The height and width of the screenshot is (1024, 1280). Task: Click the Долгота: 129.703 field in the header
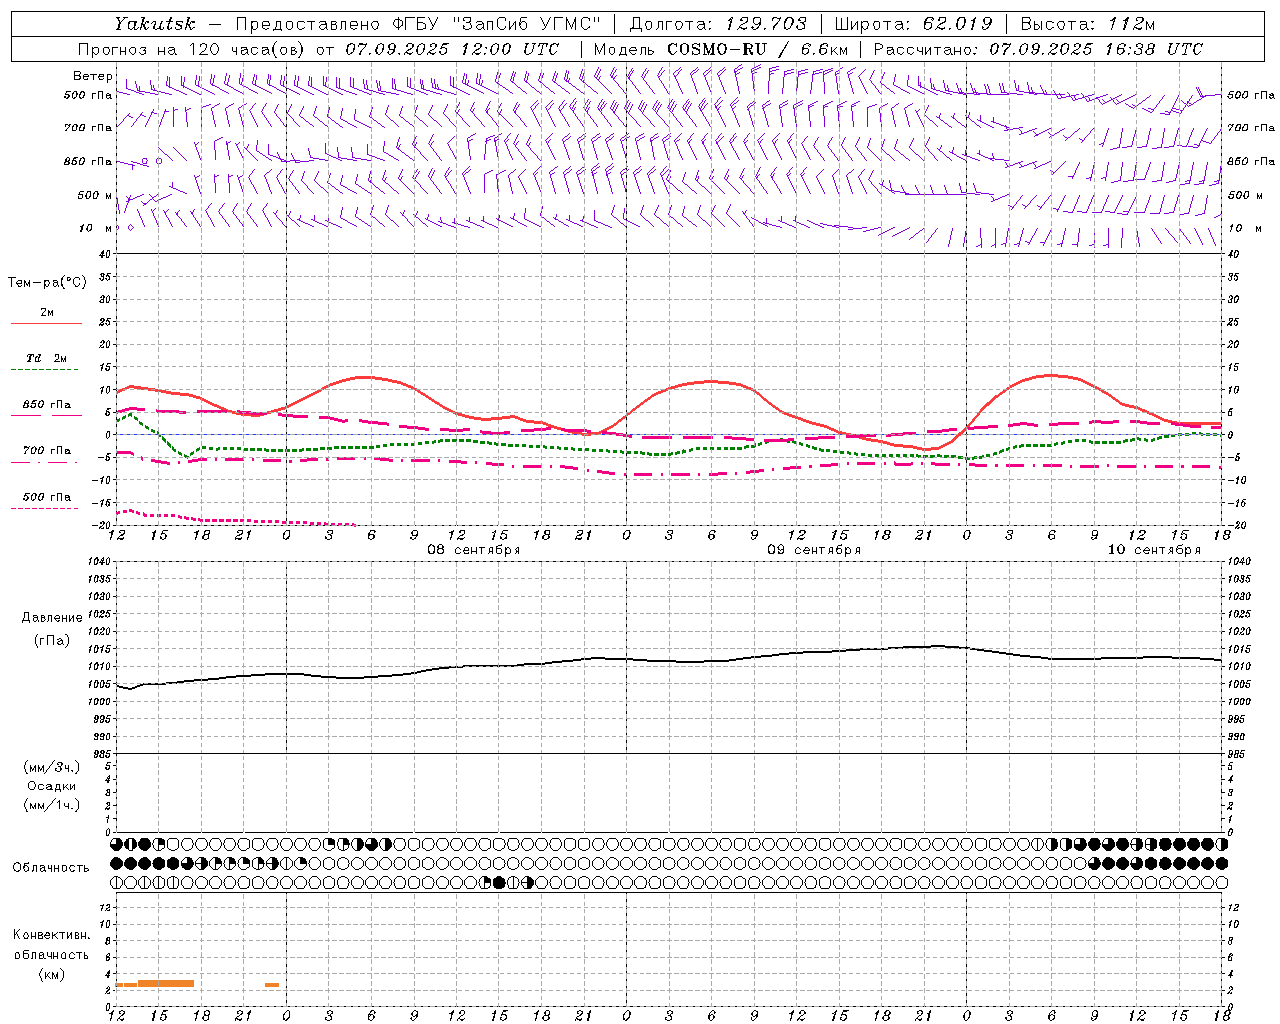(x=717, y=24)
